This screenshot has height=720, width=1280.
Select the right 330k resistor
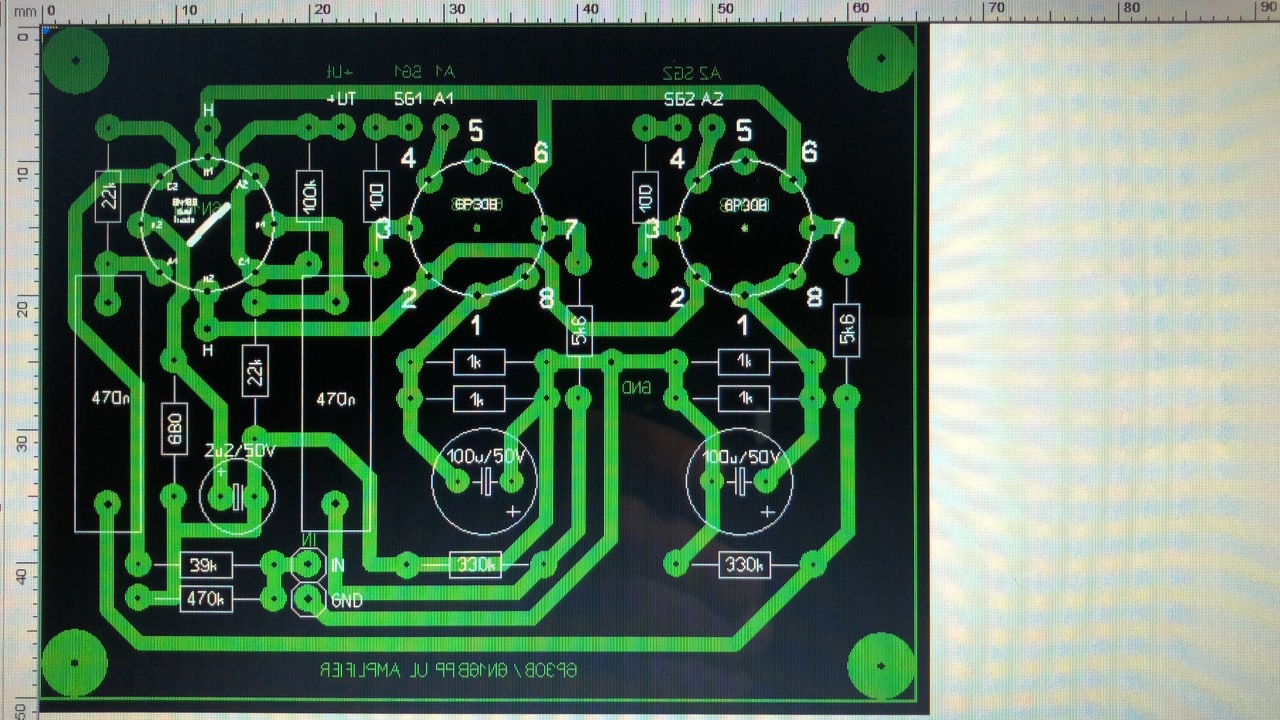745,565
